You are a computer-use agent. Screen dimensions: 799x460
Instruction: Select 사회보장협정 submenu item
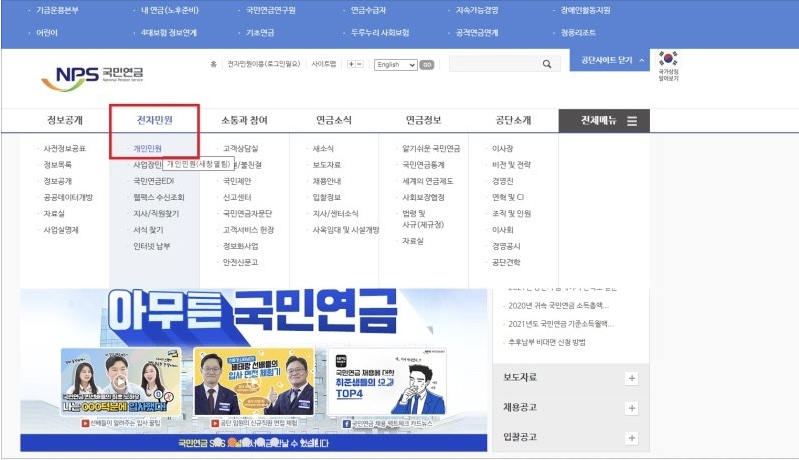pos(423,197)
